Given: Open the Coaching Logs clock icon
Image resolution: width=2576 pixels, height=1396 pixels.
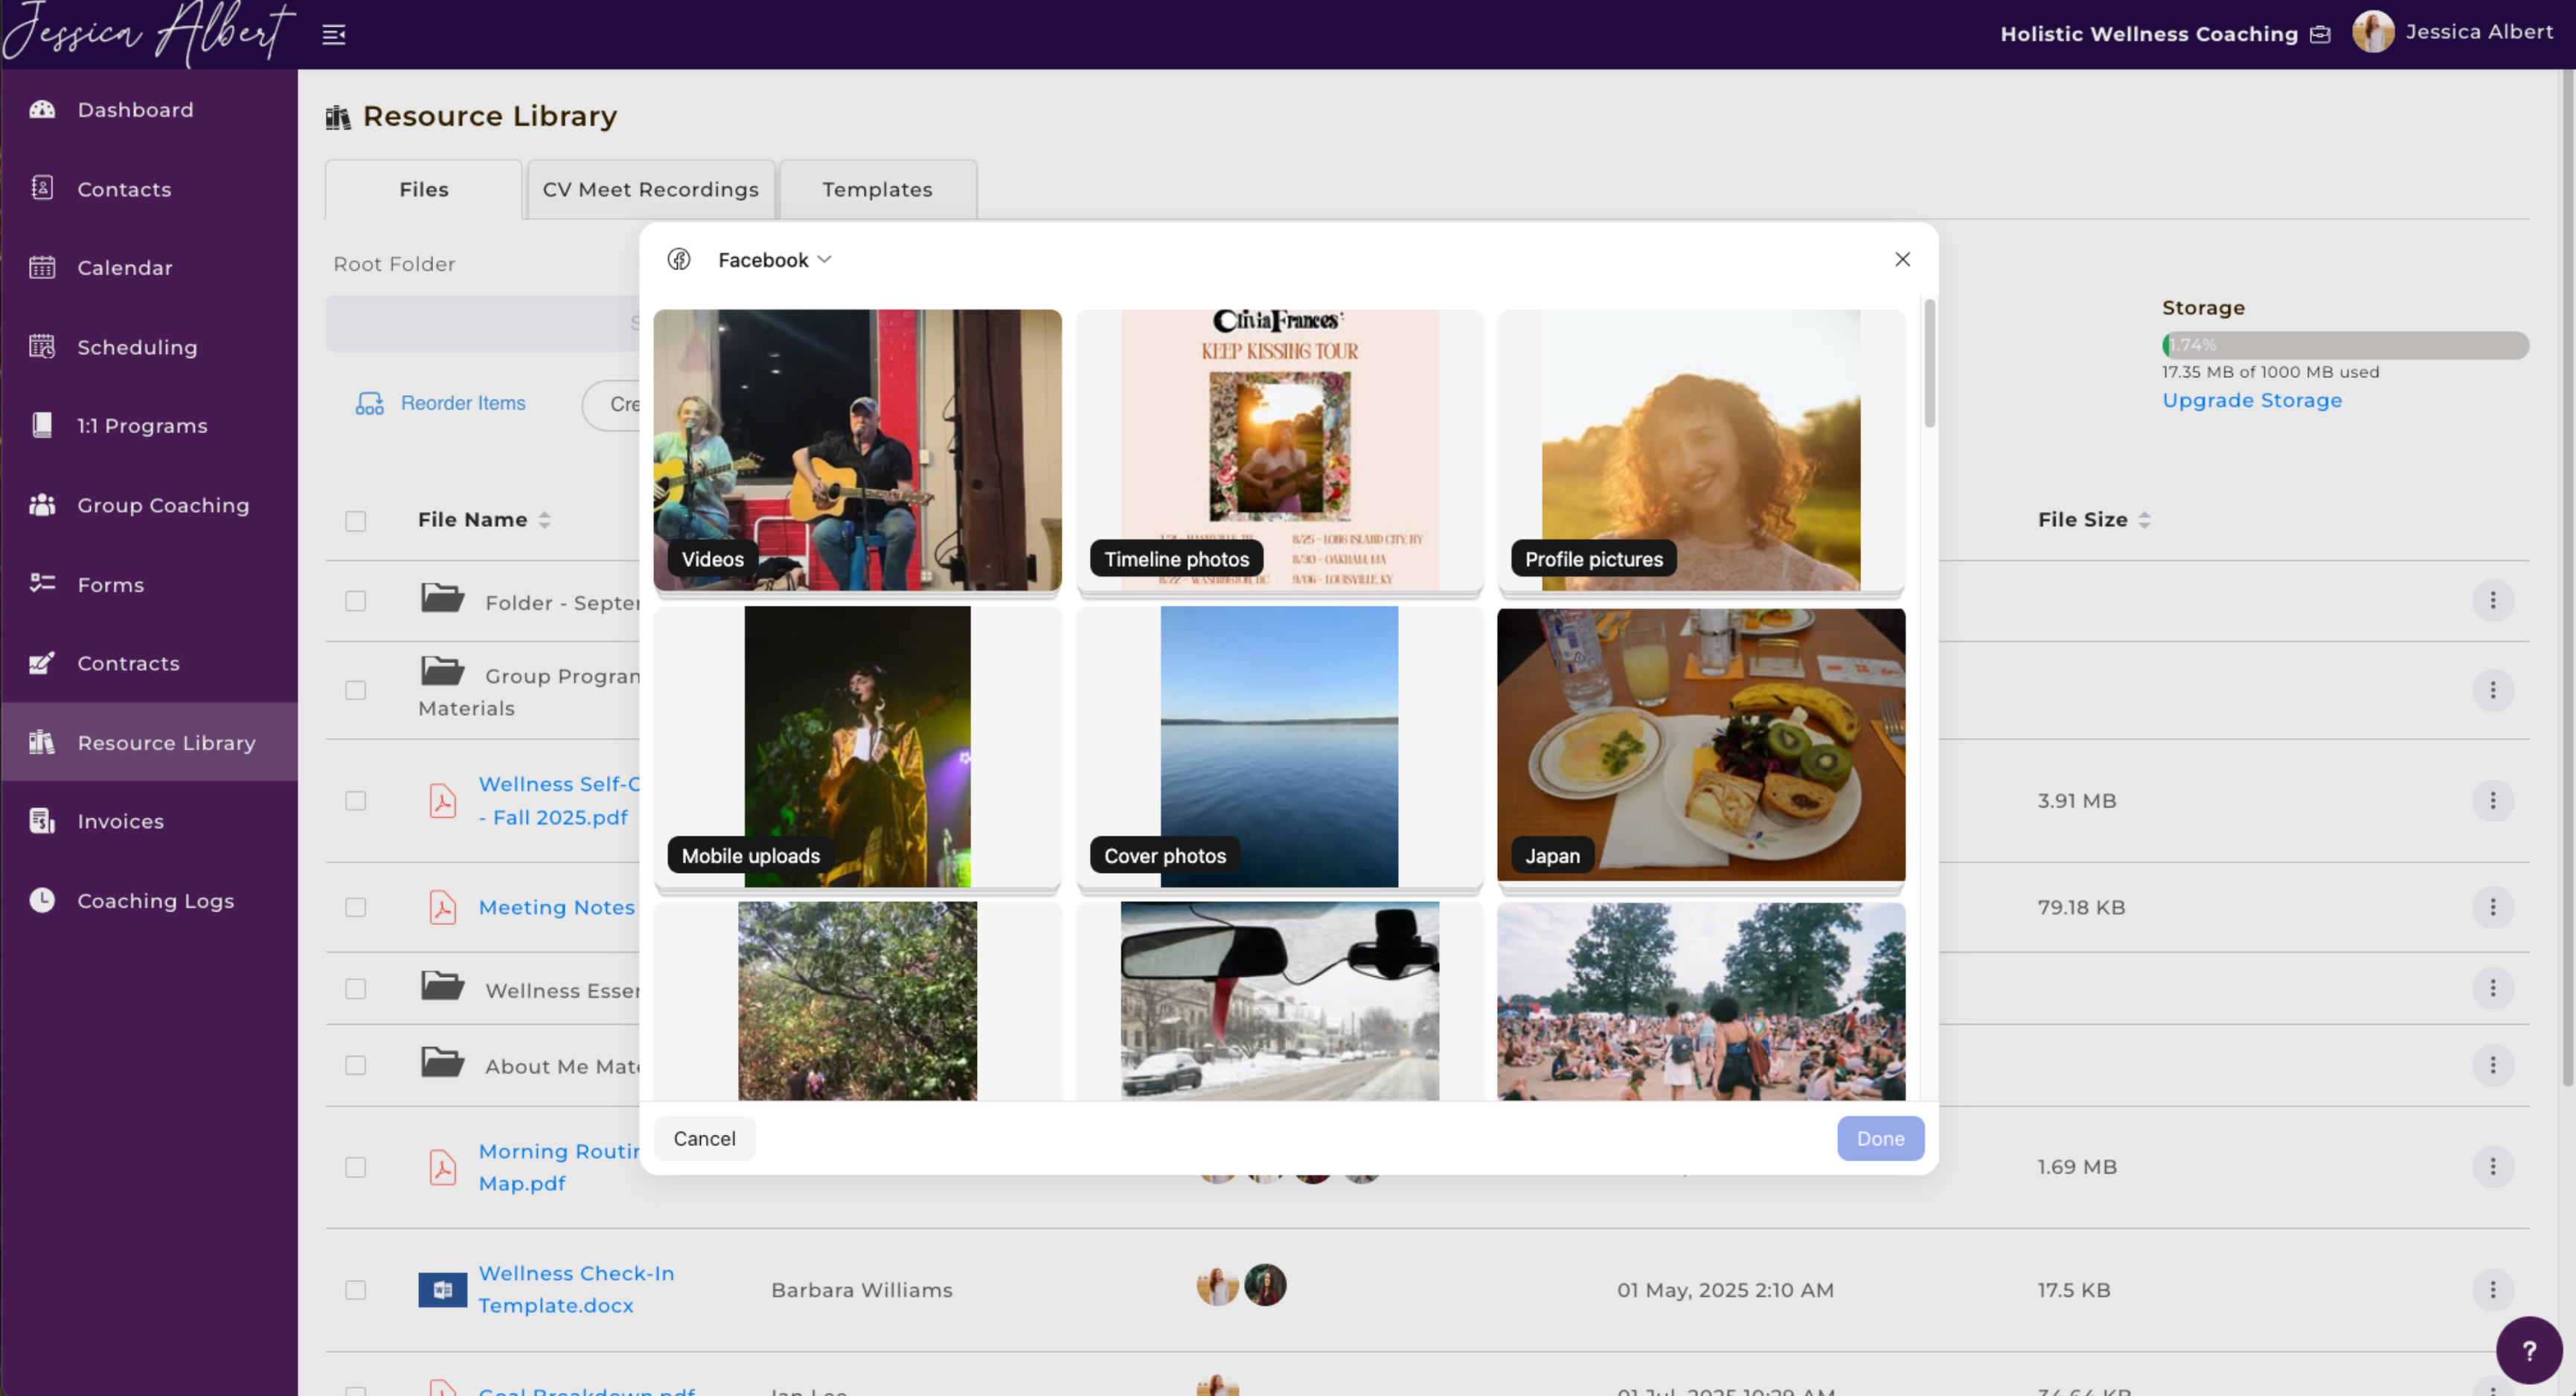Looking at the screenshot, I should [42, 900].
